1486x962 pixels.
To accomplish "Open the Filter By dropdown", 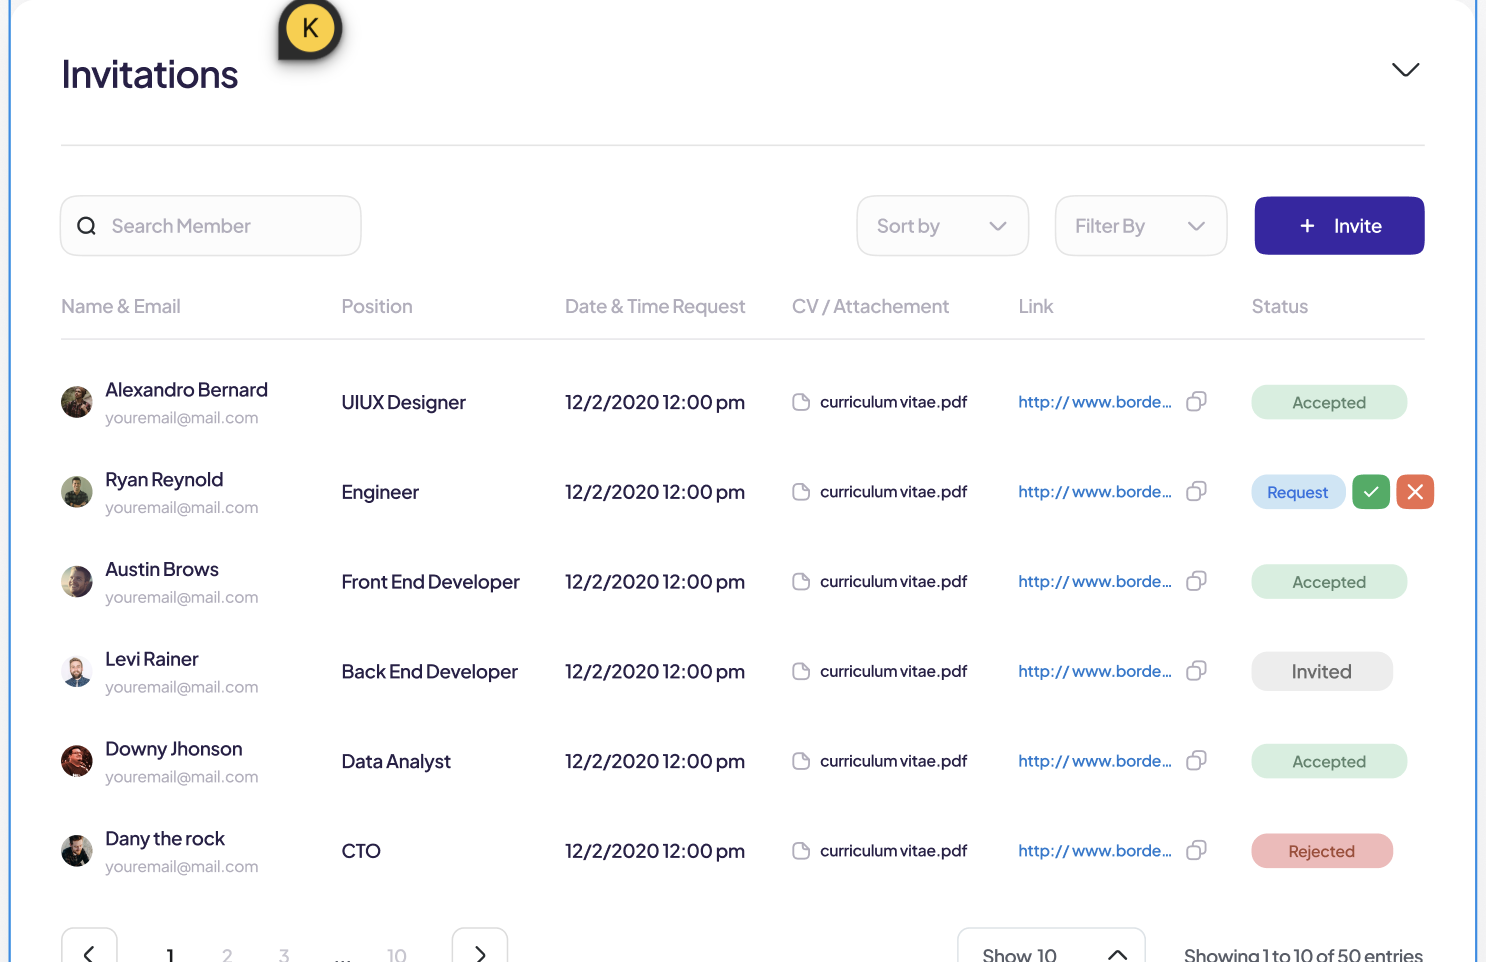I will [1140, 226].
